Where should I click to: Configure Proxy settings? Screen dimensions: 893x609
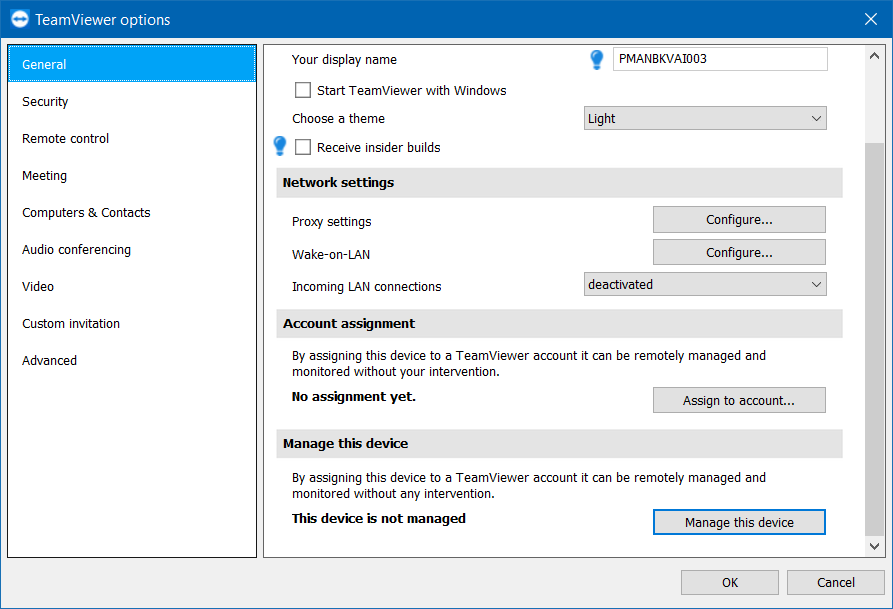click(739, 219)
